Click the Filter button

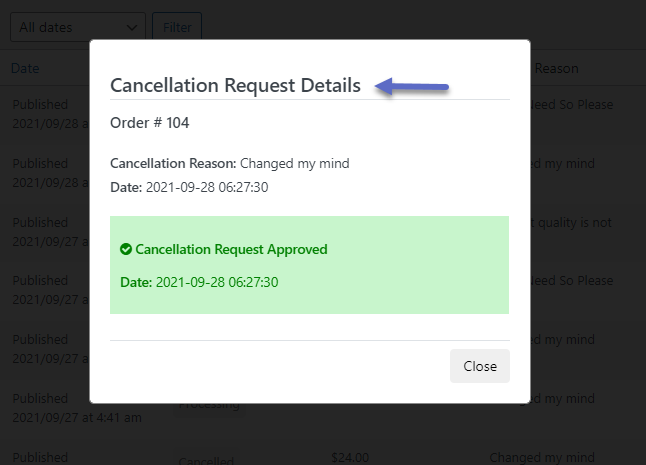pyautogui.click(x=177, y=27)
